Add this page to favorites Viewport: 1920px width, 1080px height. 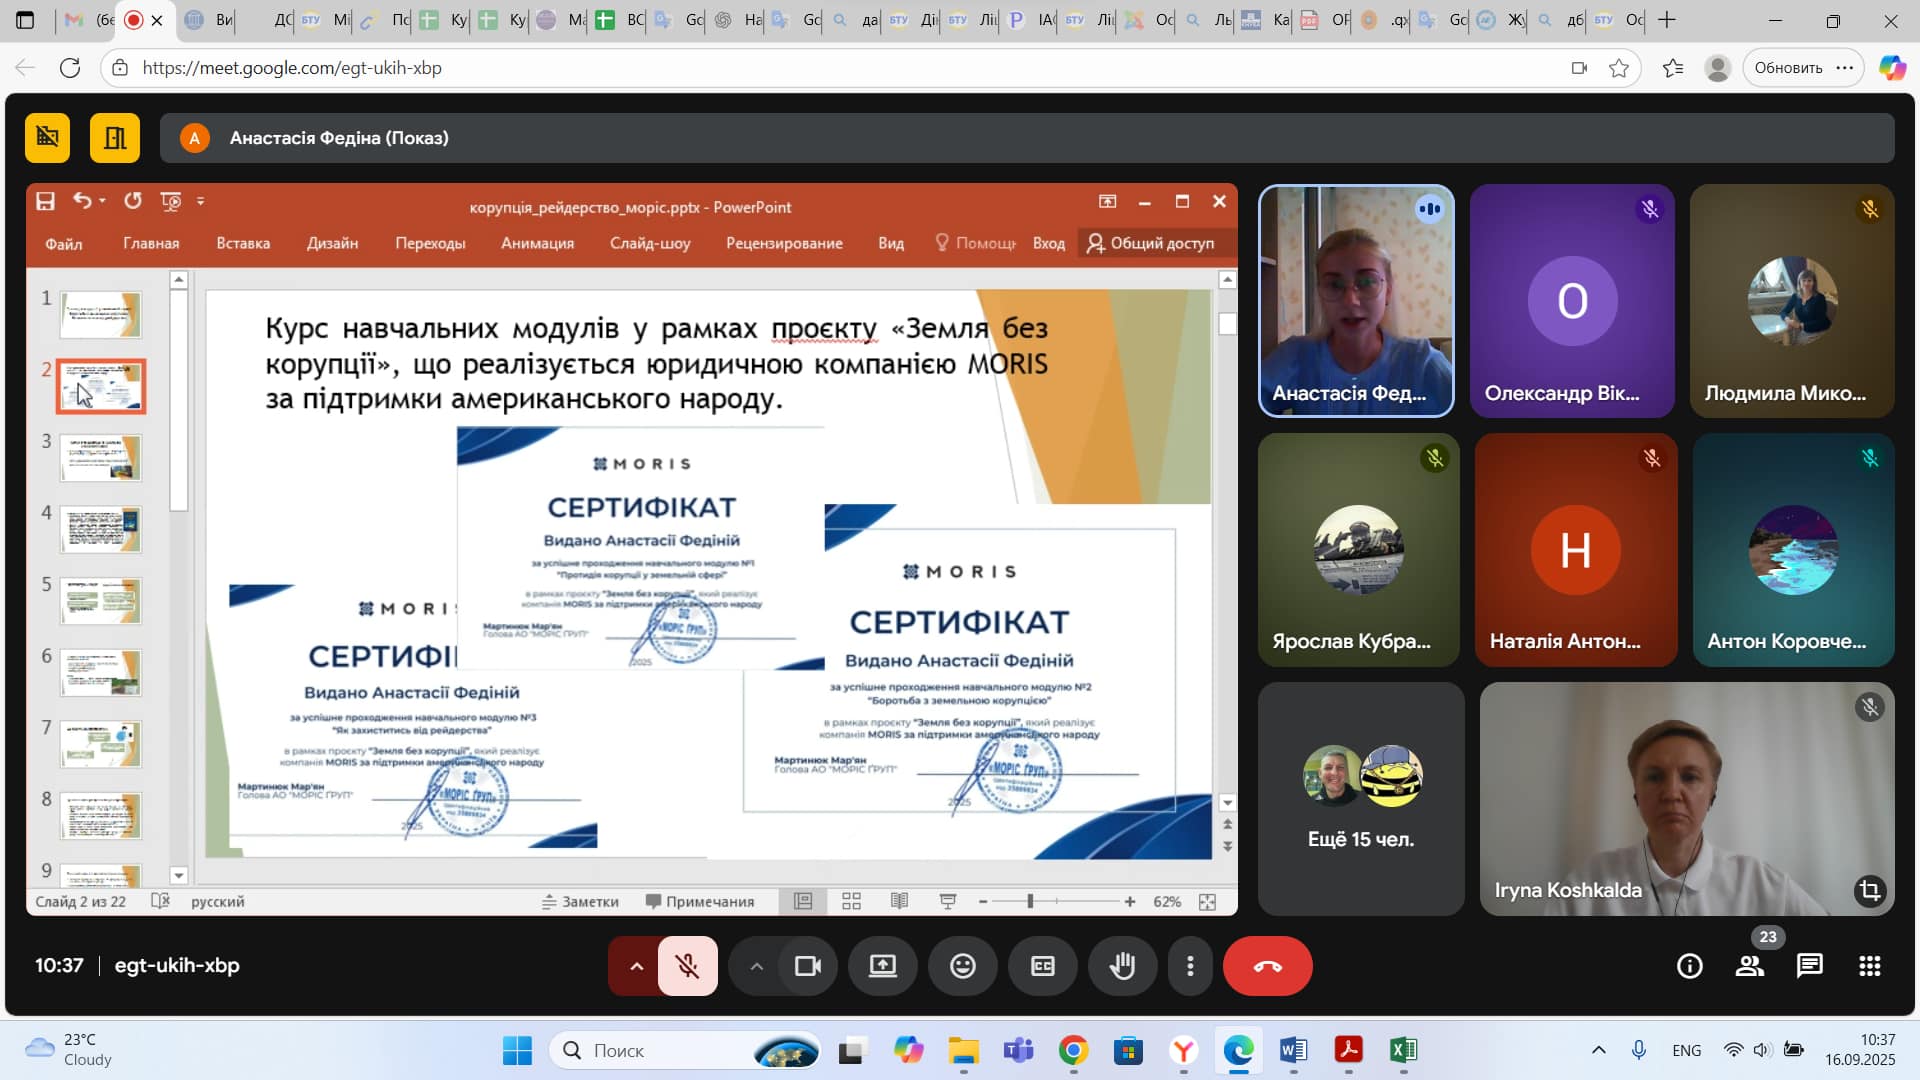tap(1619, 68)
